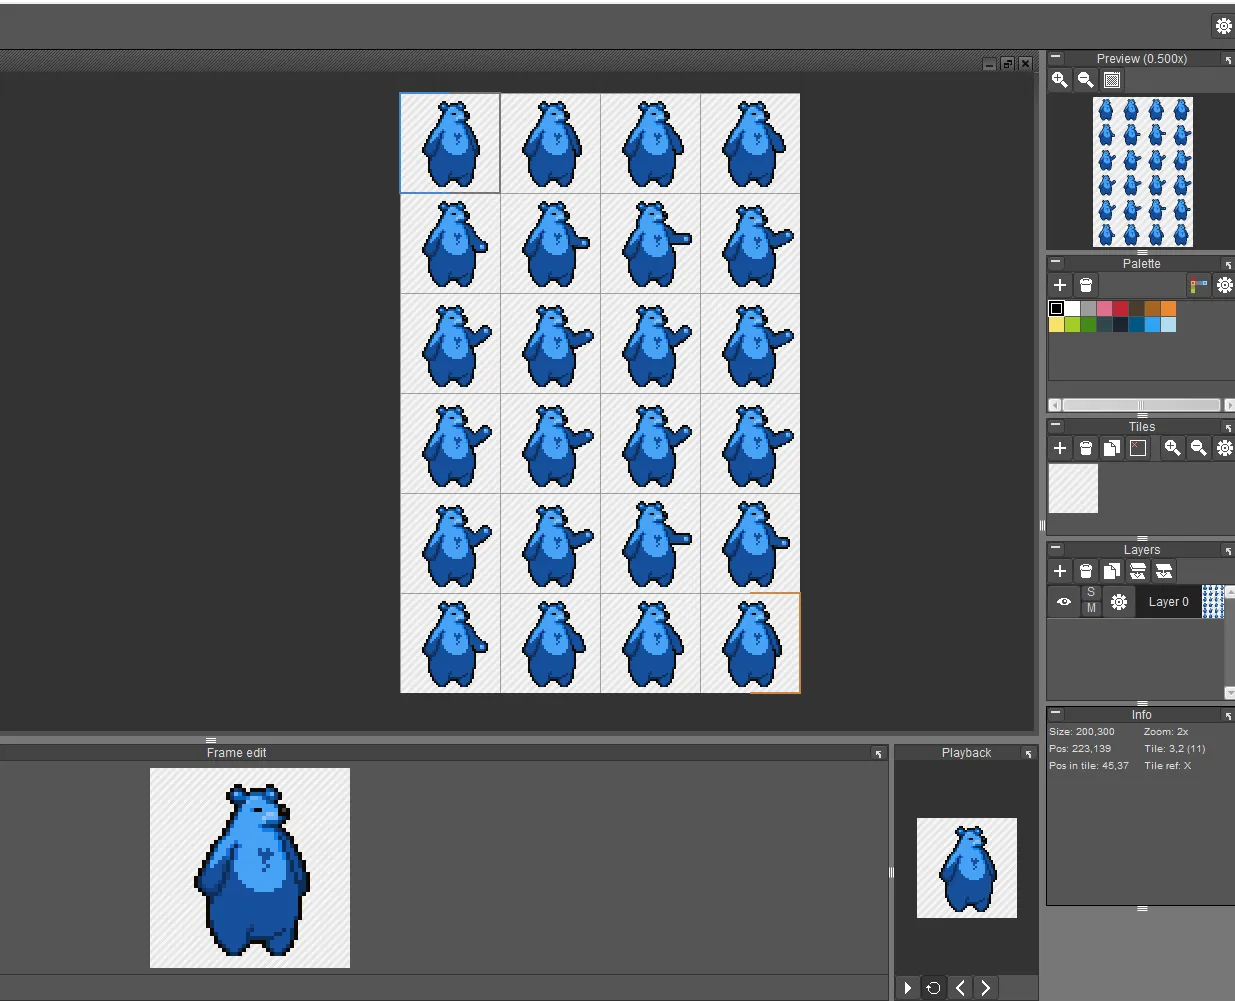This screenshot has height=1001, width=1235.
Task: Undock the Frame edit panel
Action: [x=878, y=754]
